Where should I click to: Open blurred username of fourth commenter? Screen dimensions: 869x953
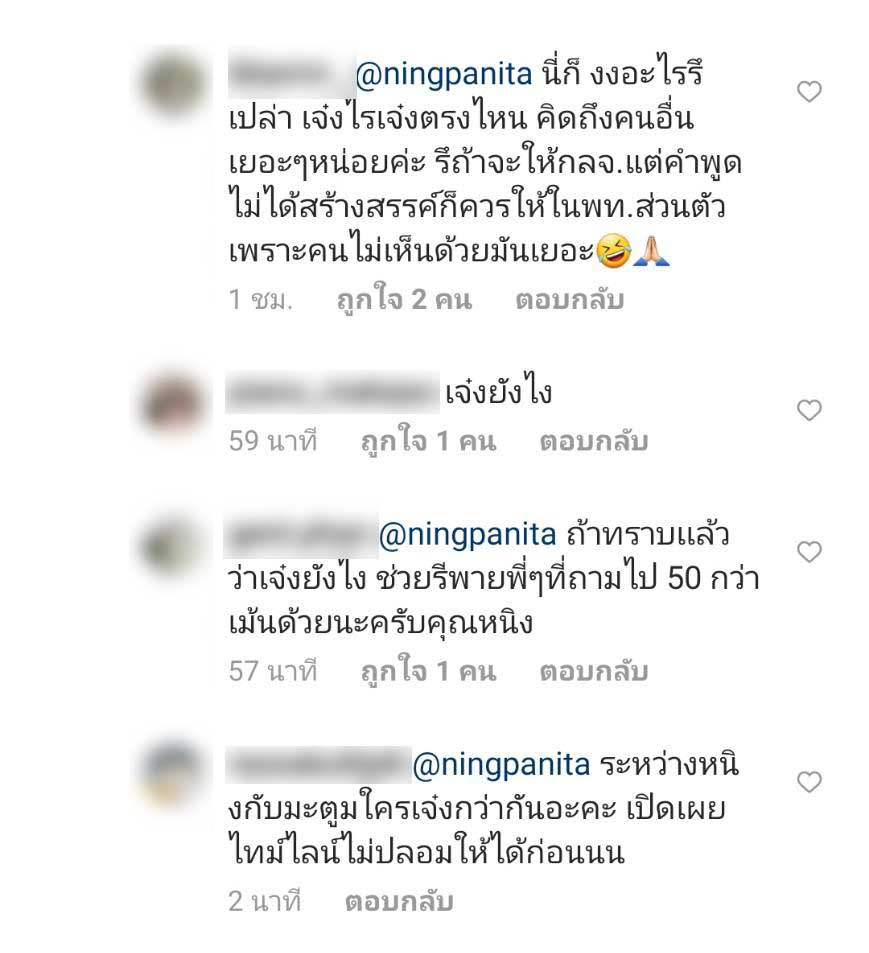point(318,765)
